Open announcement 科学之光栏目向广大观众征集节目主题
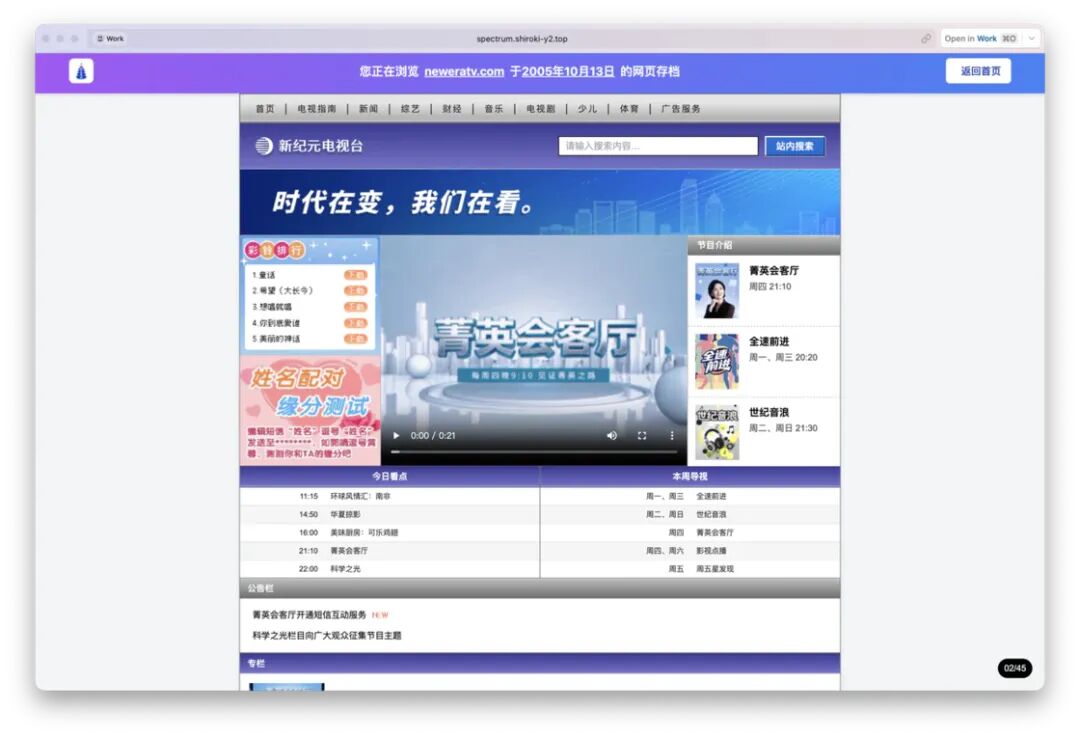1080x737 pixels. coord(326,635)
